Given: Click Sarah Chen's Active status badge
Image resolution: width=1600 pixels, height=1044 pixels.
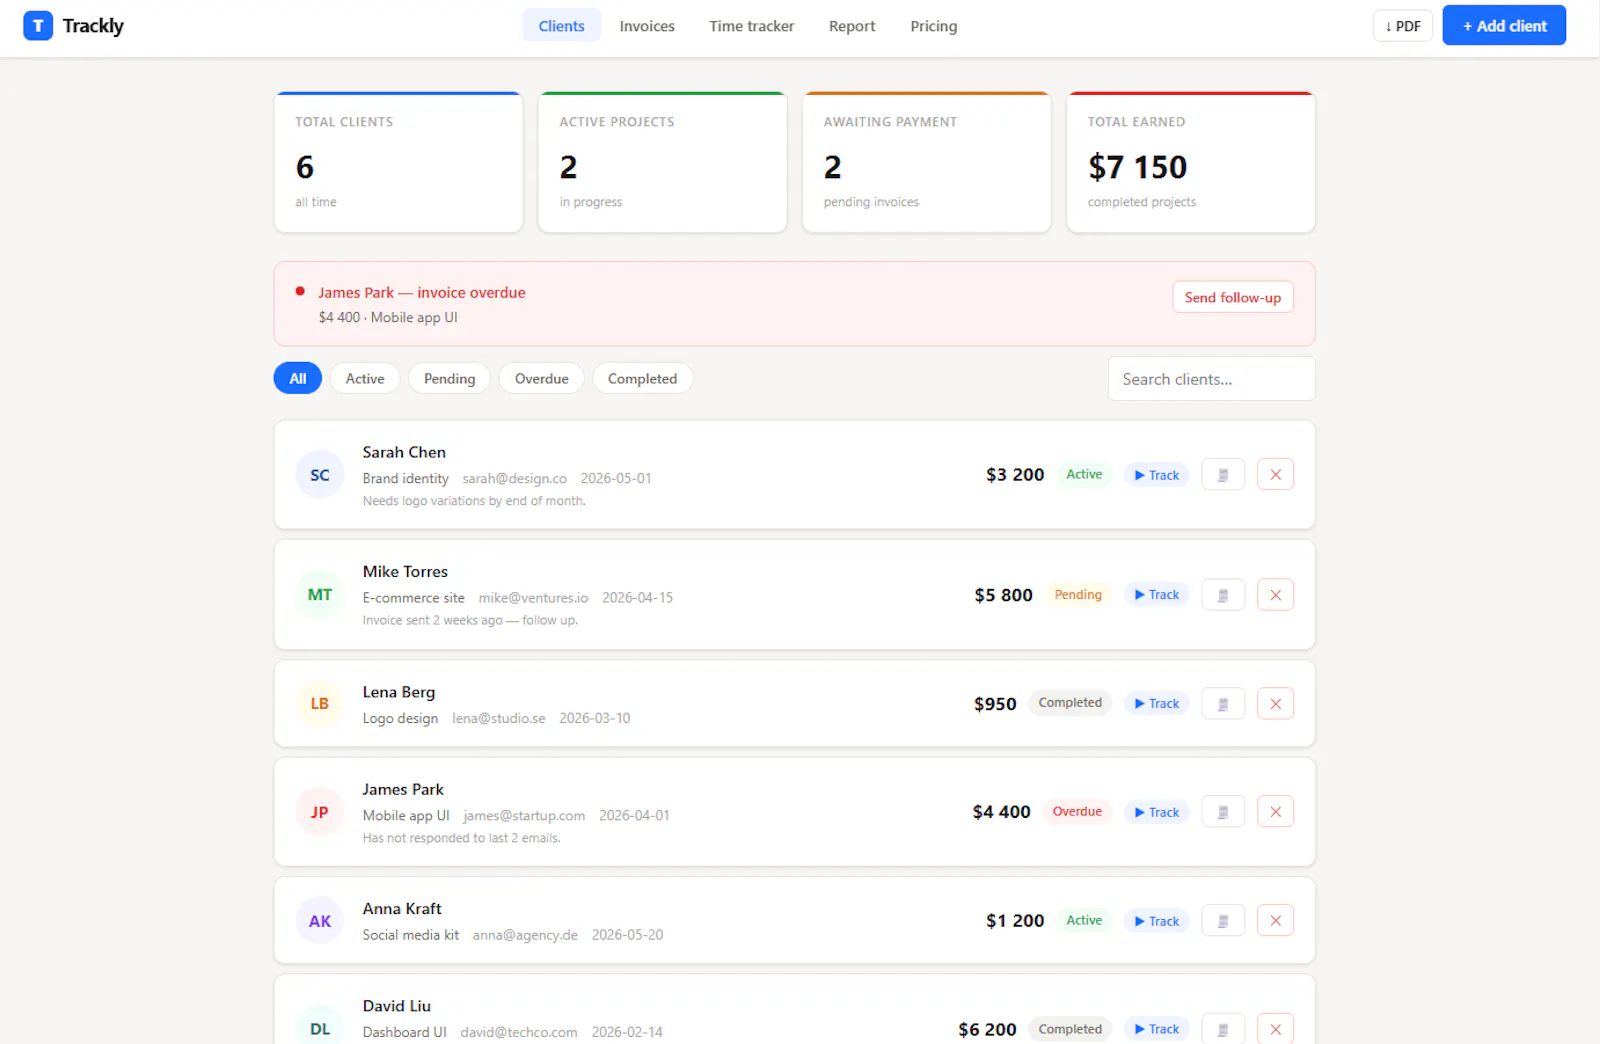Looking at the screenshot, I should (x=1084, y=475).
